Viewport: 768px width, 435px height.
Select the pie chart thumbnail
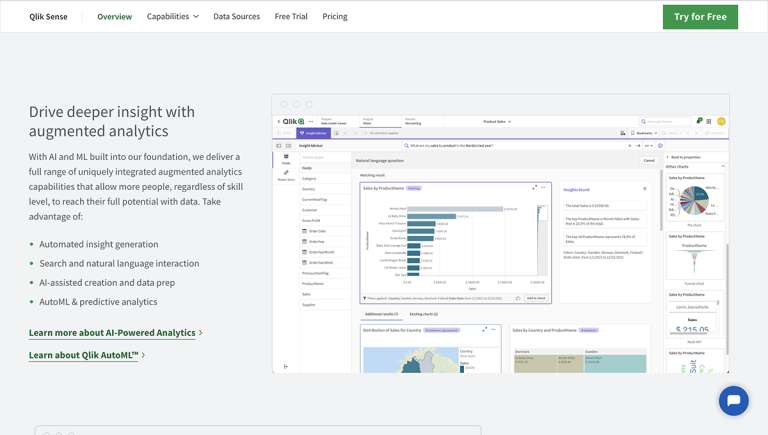693,201
